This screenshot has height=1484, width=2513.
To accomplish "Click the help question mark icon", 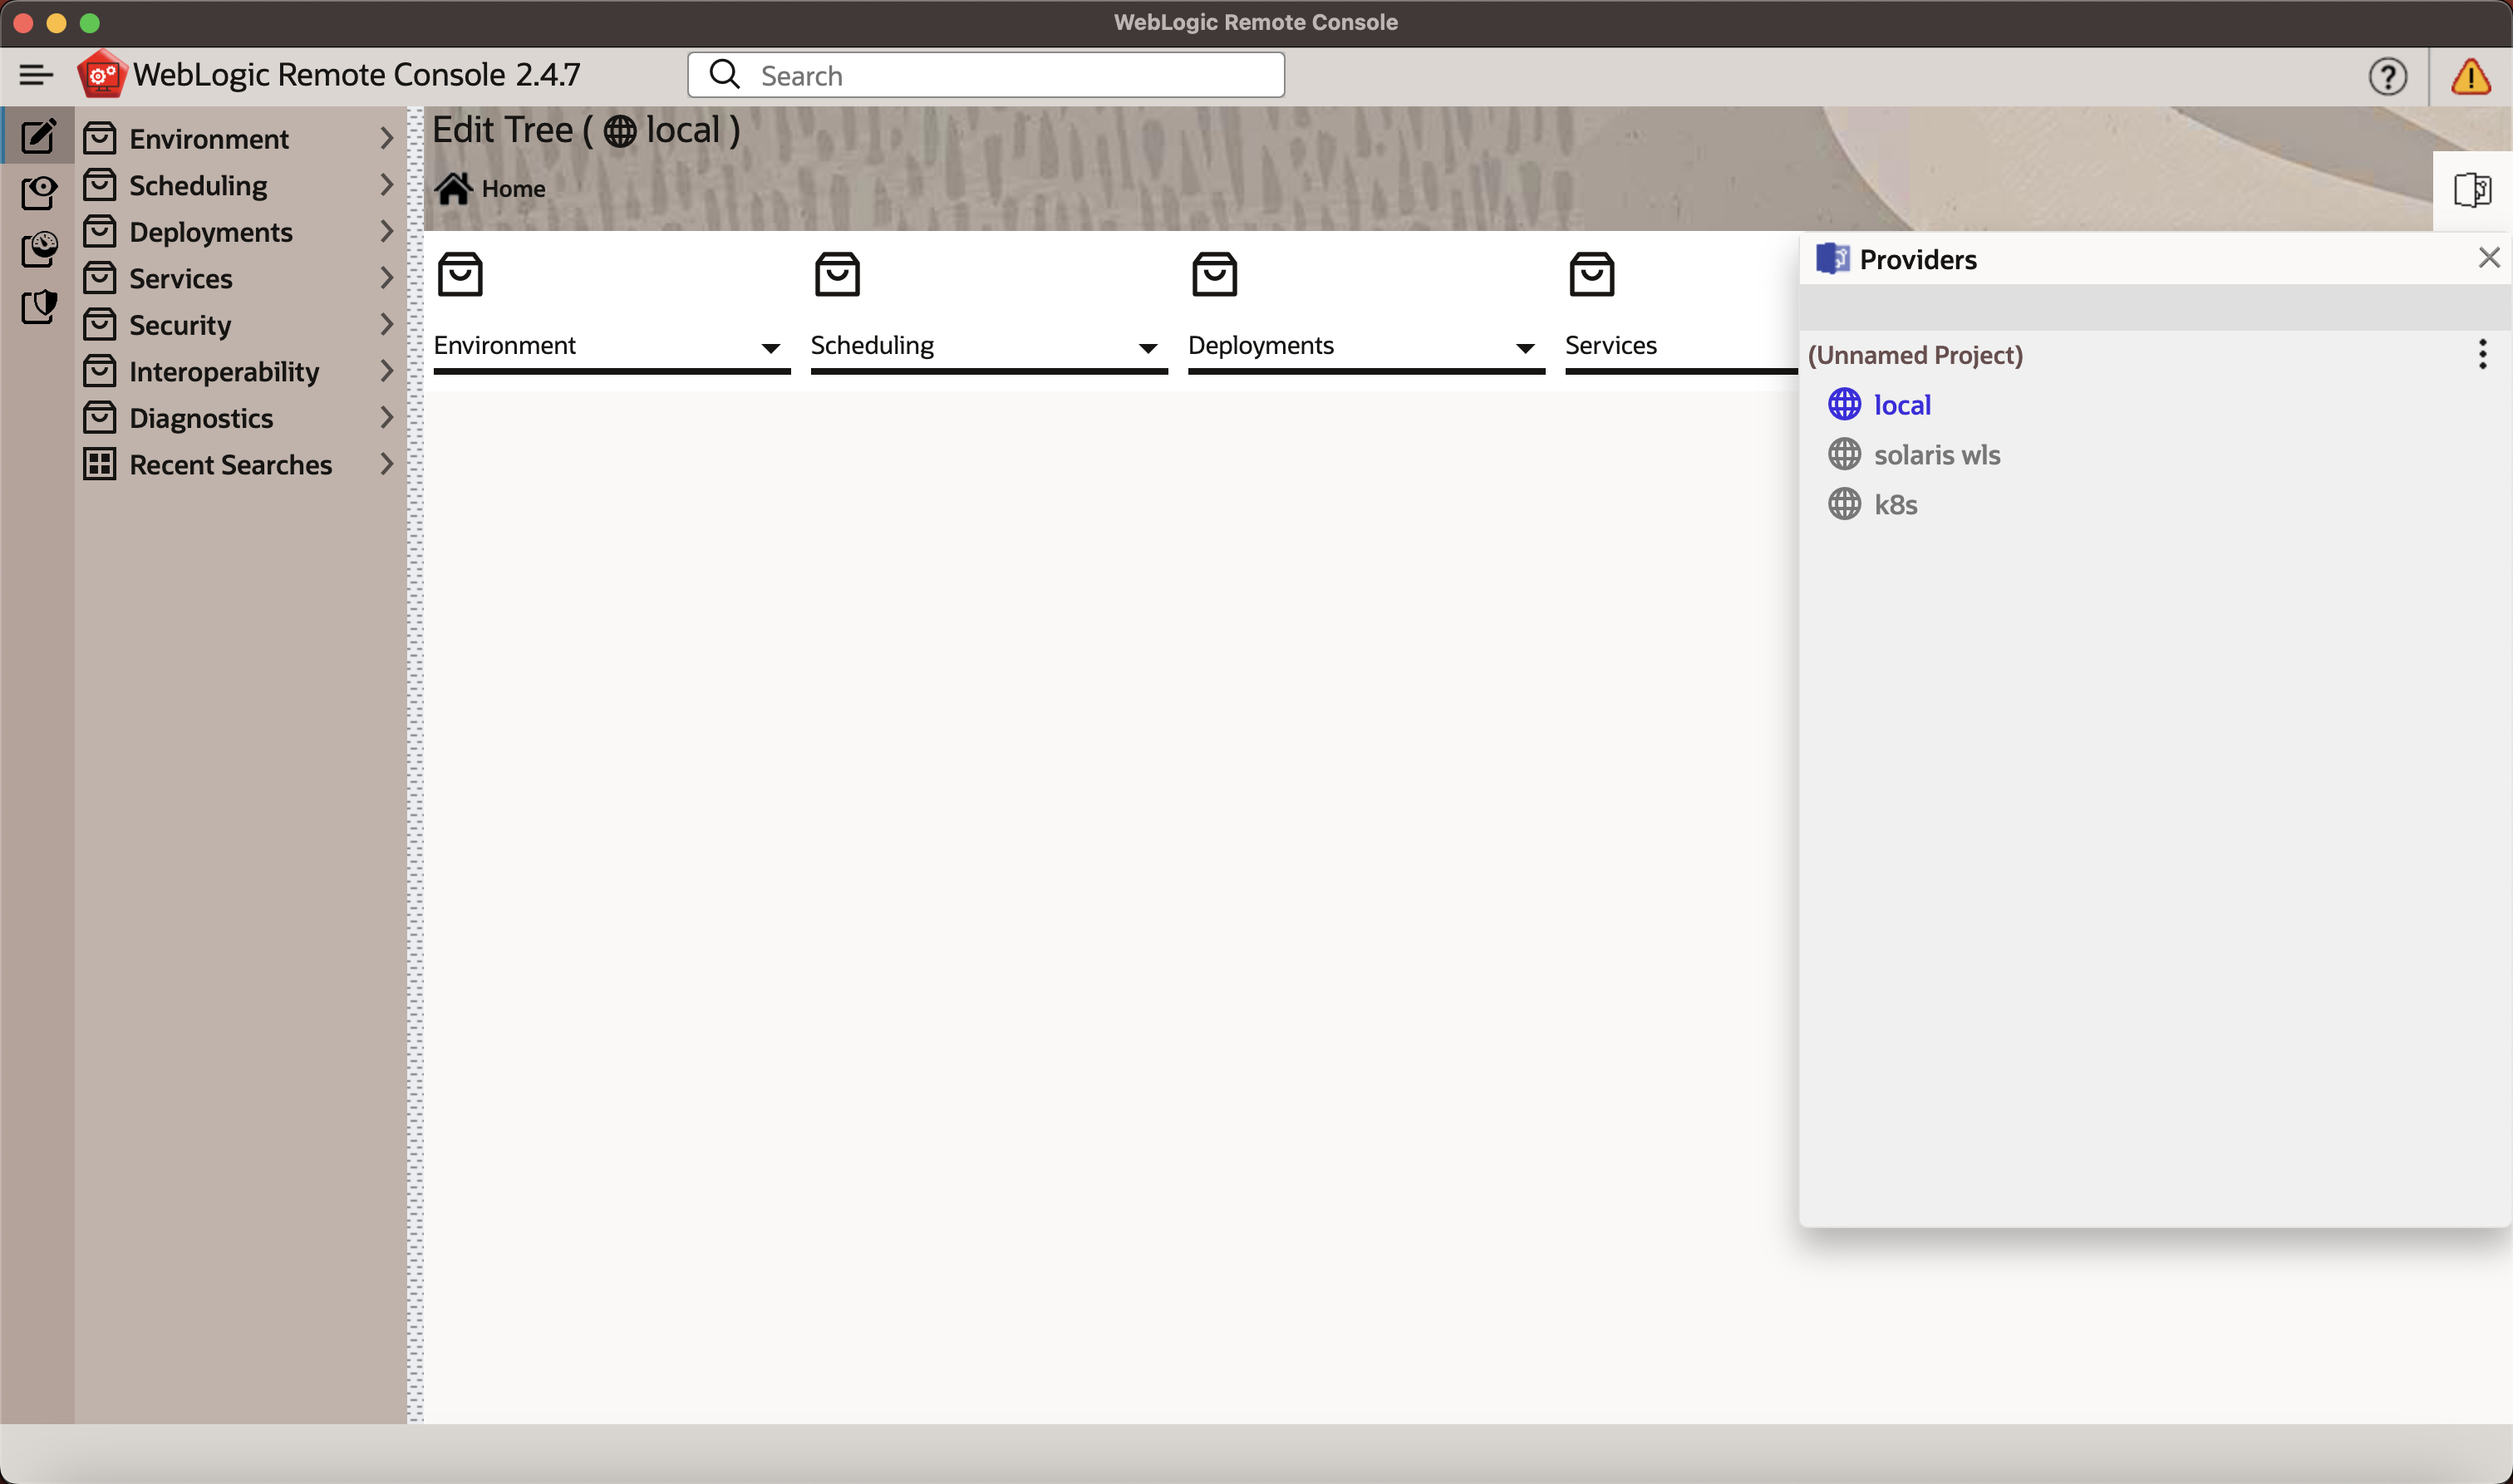I will click(x=2387, y=76).
